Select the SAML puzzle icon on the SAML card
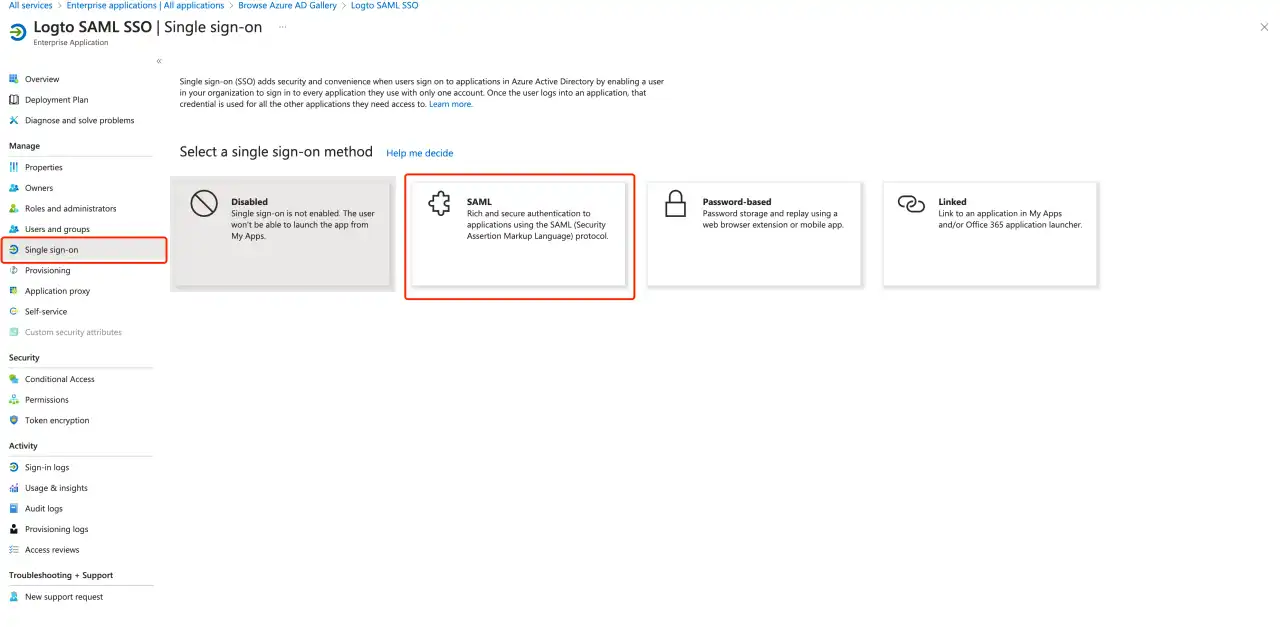The width and height of the screenshot is (1280, 627). click(439, 205)
